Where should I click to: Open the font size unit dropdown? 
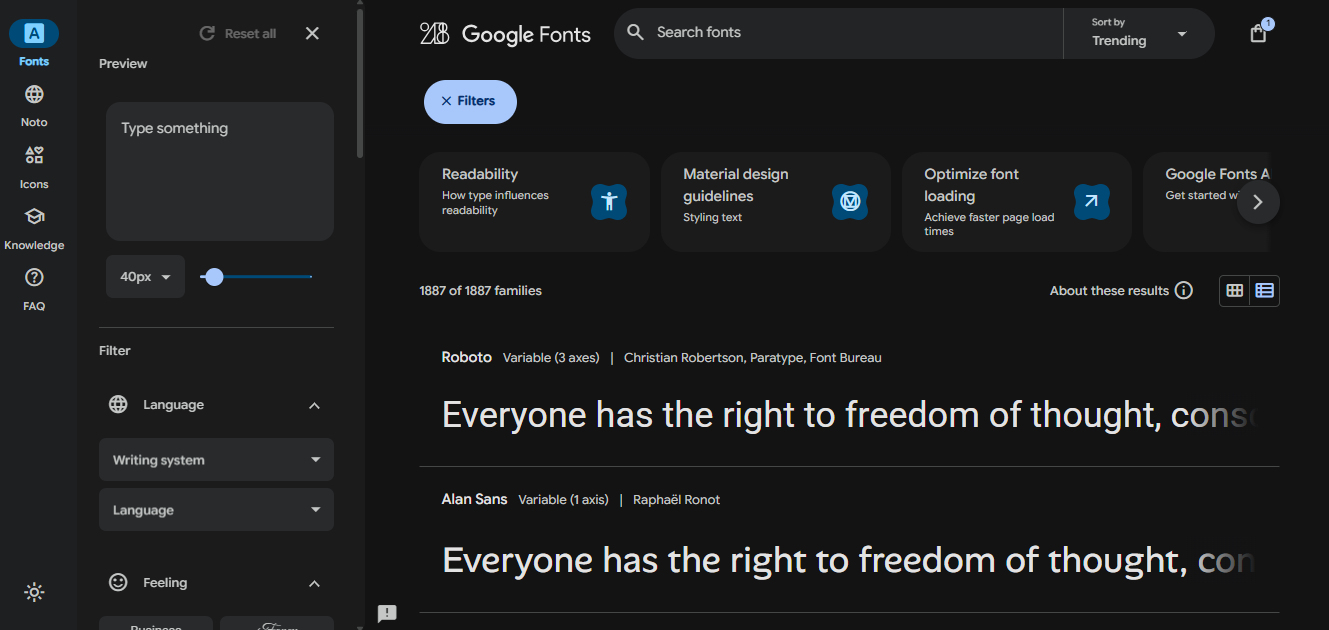point(144,276)
